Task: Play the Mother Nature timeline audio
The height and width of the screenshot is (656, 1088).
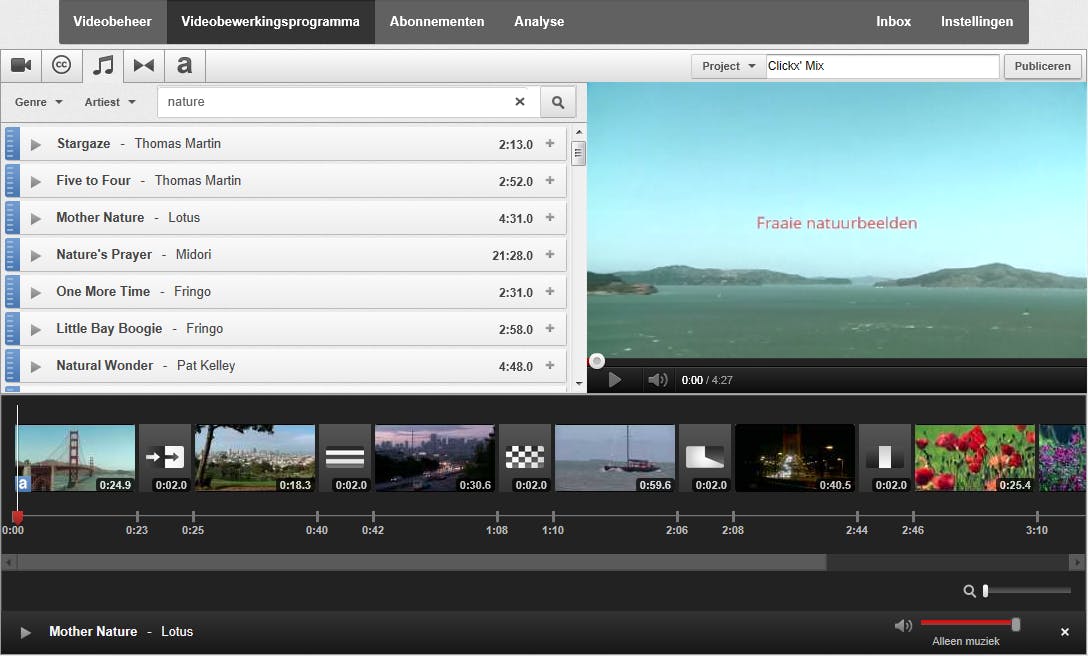Action: coord(26,632)
